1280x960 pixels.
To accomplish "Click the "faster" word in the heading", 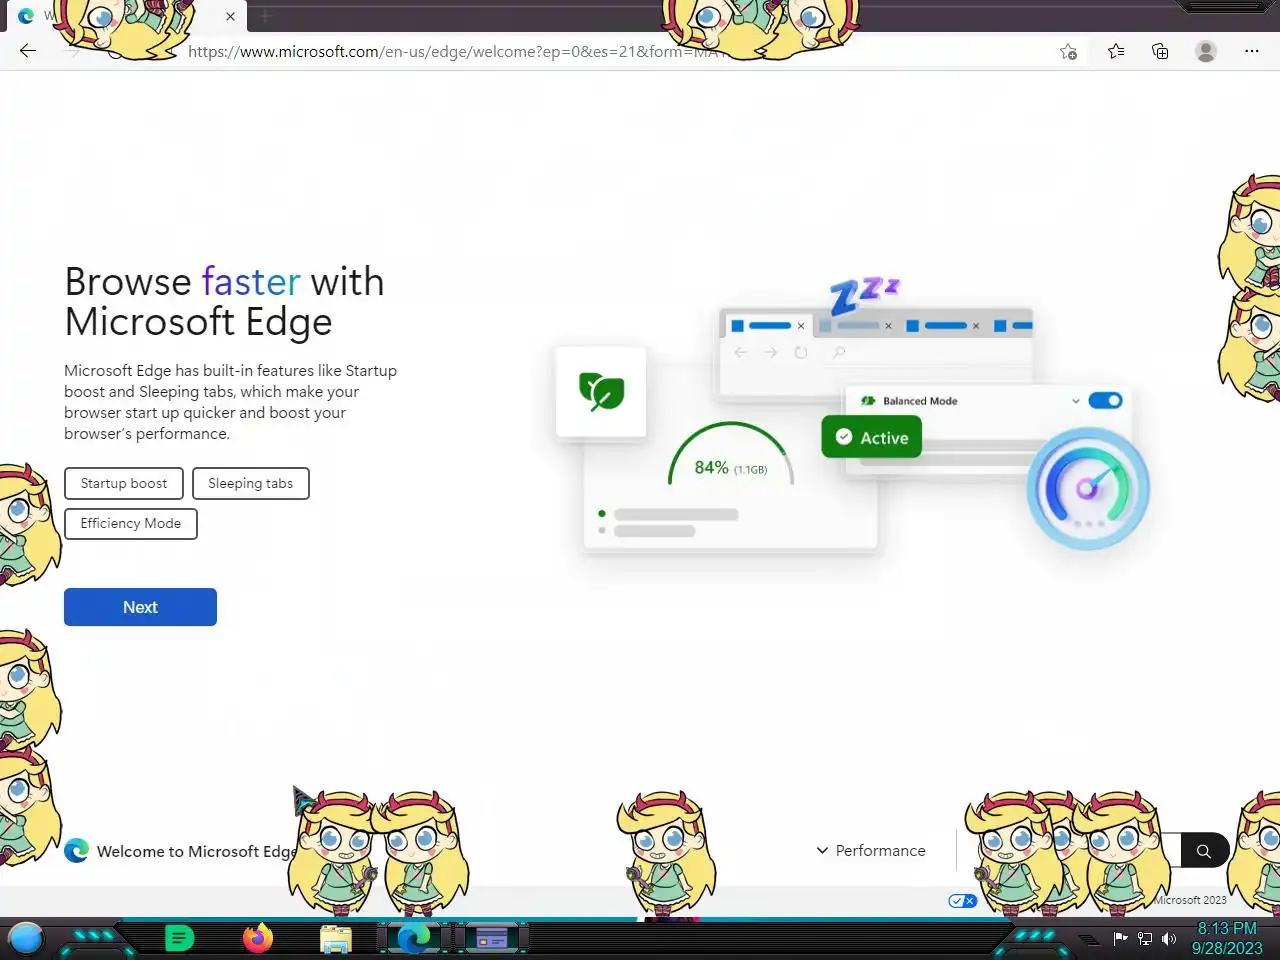I will pyautogui.click(x=251, y=282).
